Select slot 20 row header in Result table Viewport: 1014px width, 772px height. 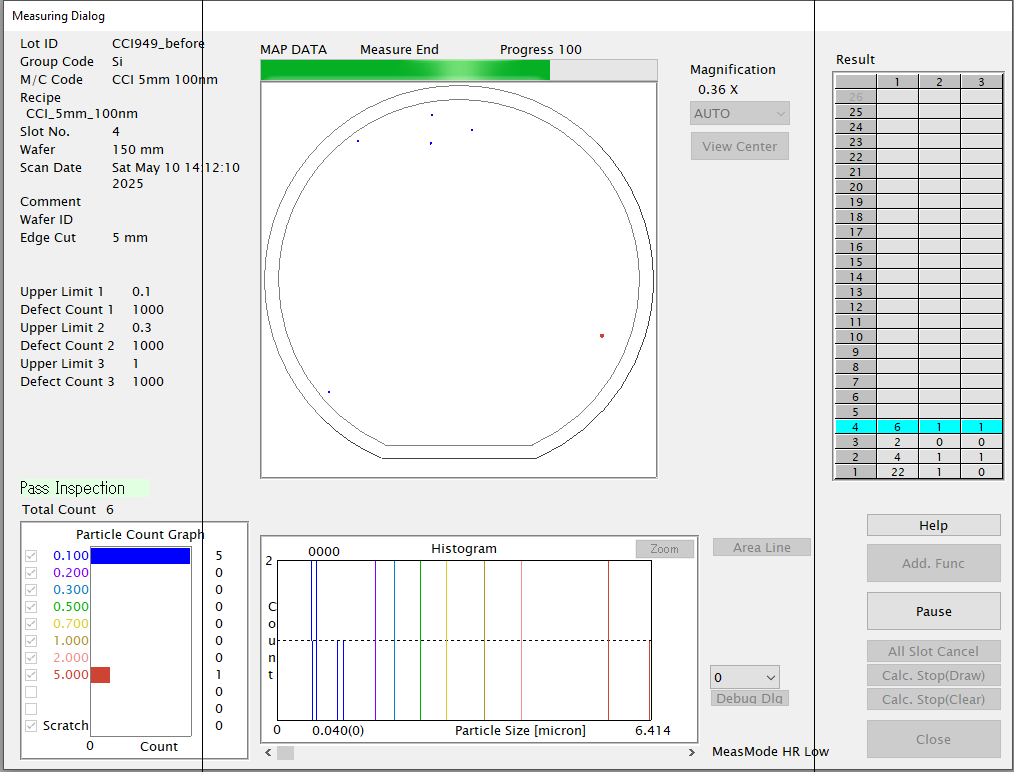856,187
